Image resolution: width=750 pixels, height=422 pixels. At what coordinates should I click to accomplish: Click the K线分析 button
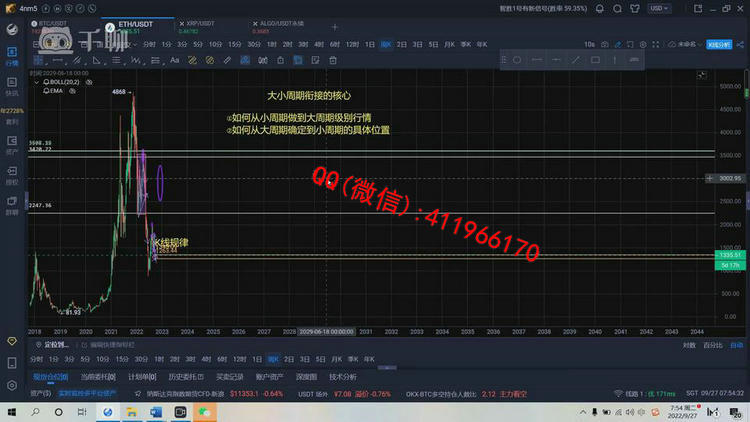[x=720, y=44]
